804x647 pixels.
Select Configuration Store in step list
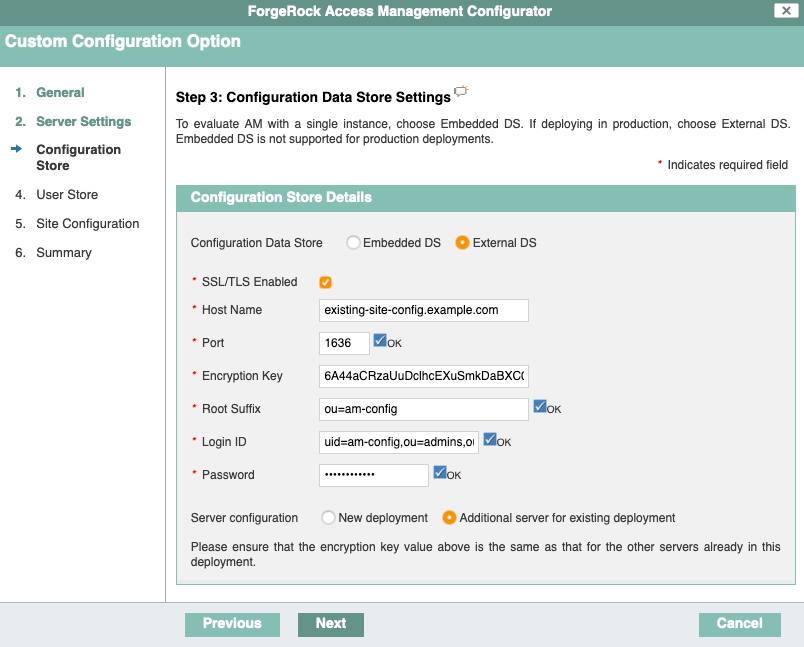point(78,157)
